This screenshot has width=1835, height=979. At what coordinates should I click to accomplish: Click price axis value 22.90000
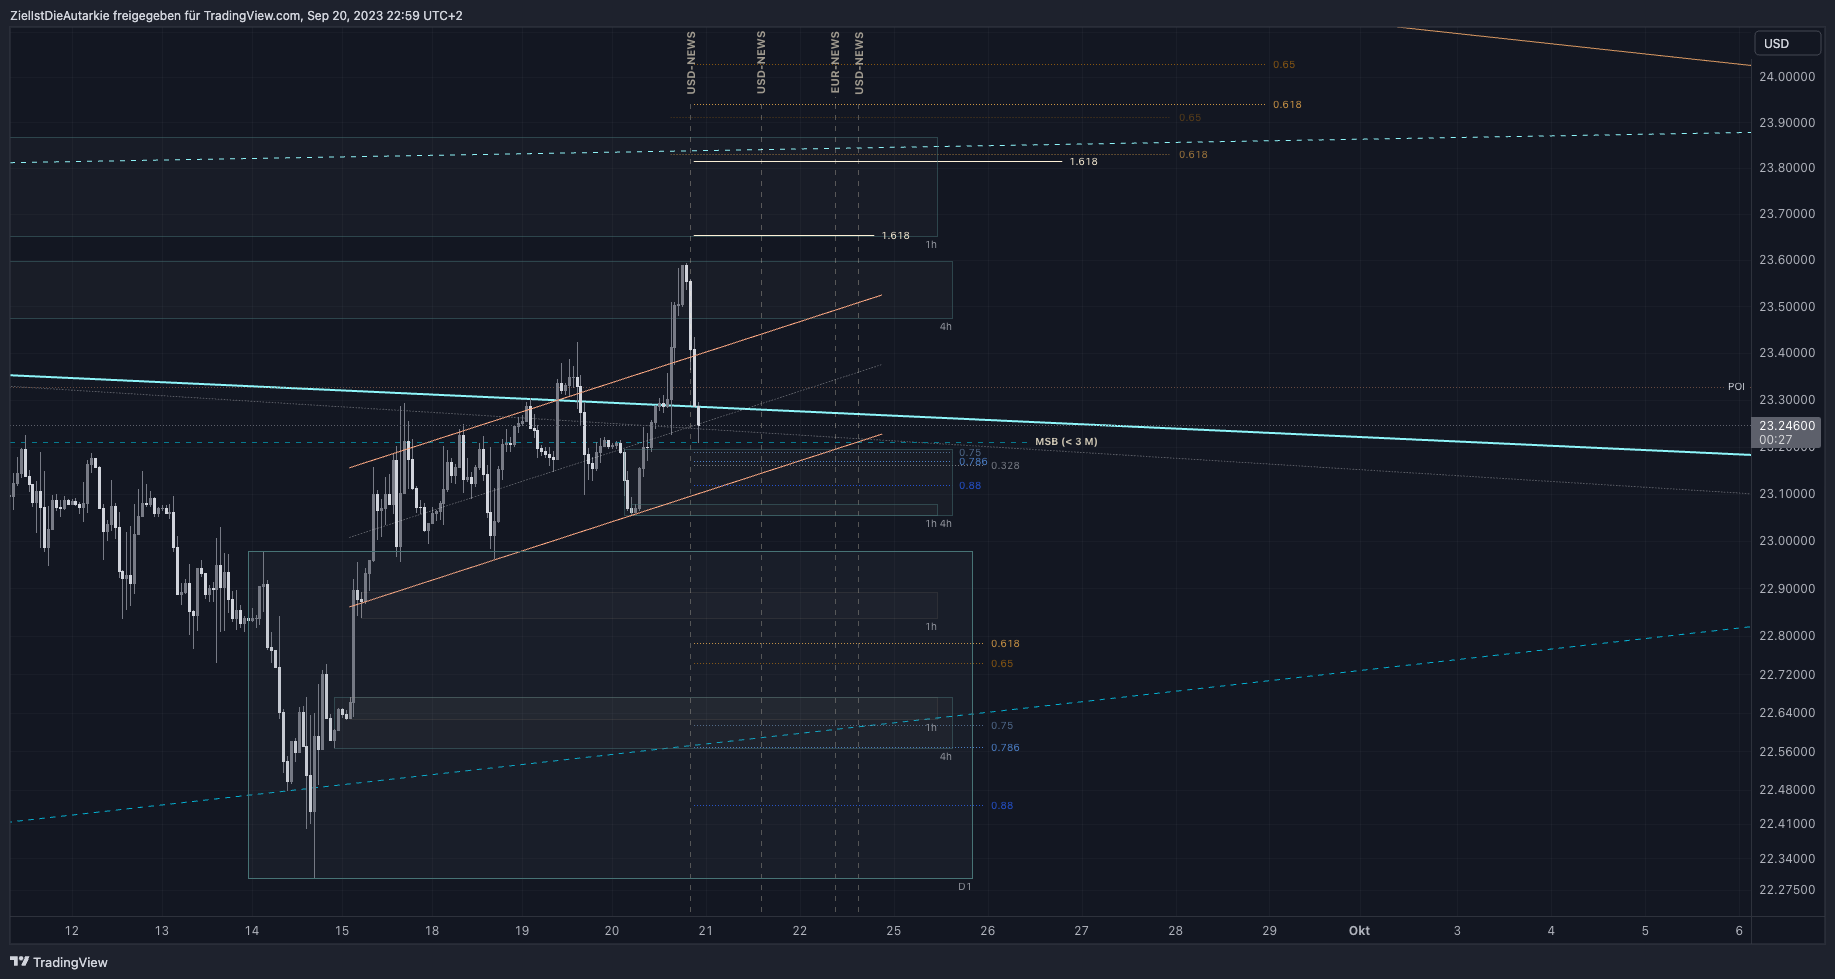pos(1787,589)
